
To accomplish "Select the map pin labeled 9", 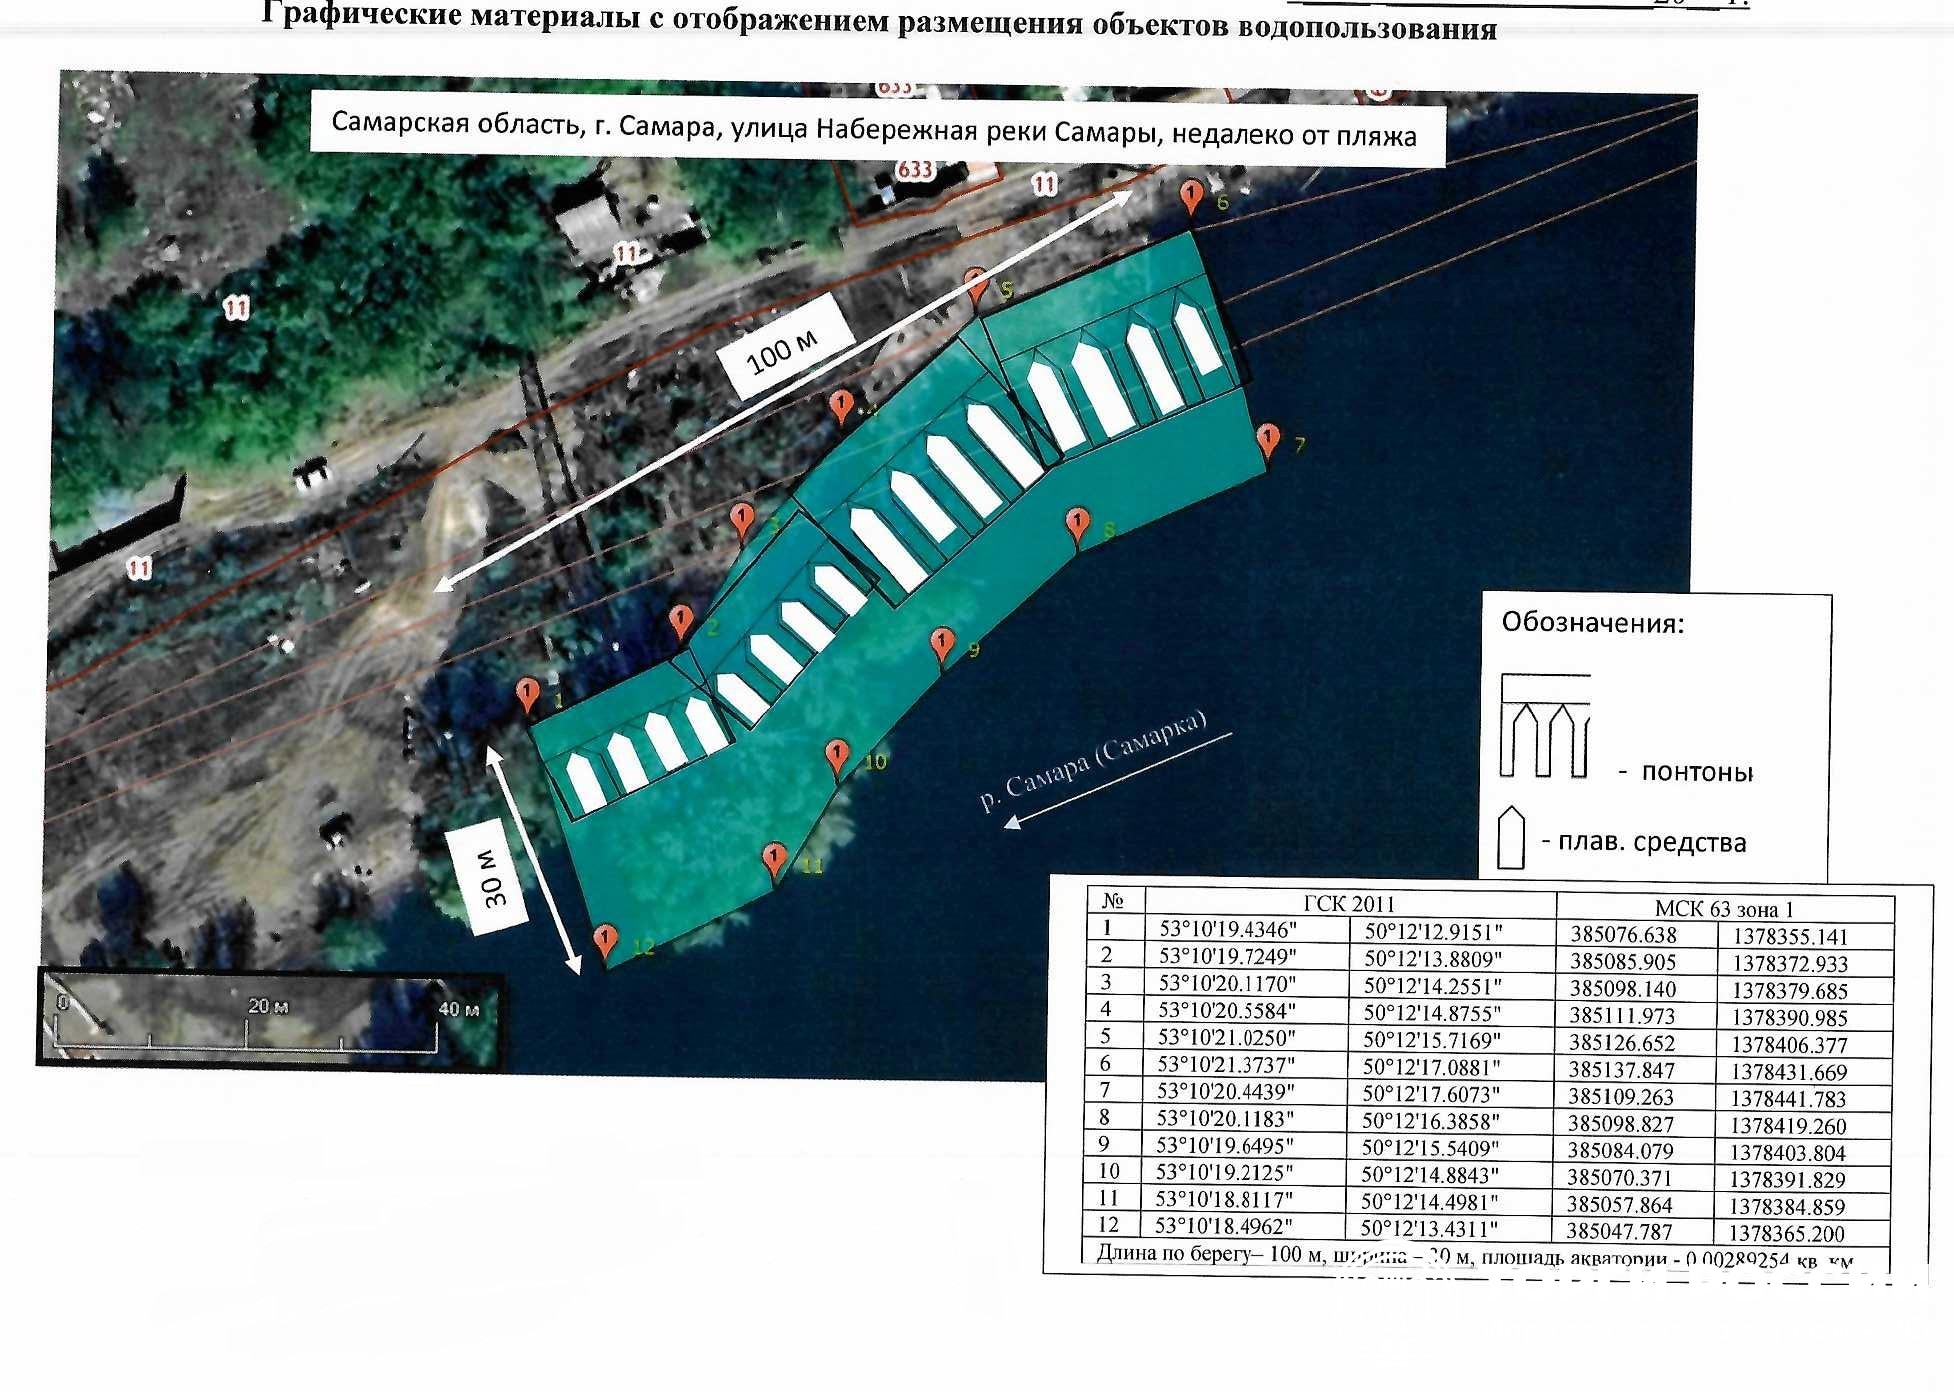I will pyautogui.click(x=942, y=643).
